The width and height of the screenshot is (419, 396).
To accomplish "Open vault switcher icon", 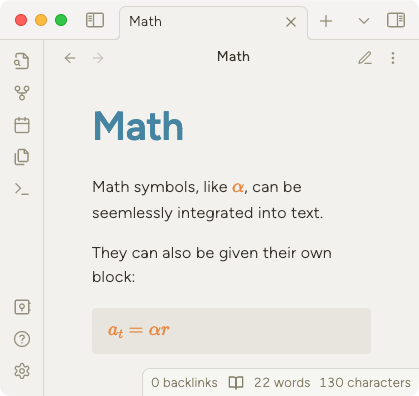I will pos(22,307).
